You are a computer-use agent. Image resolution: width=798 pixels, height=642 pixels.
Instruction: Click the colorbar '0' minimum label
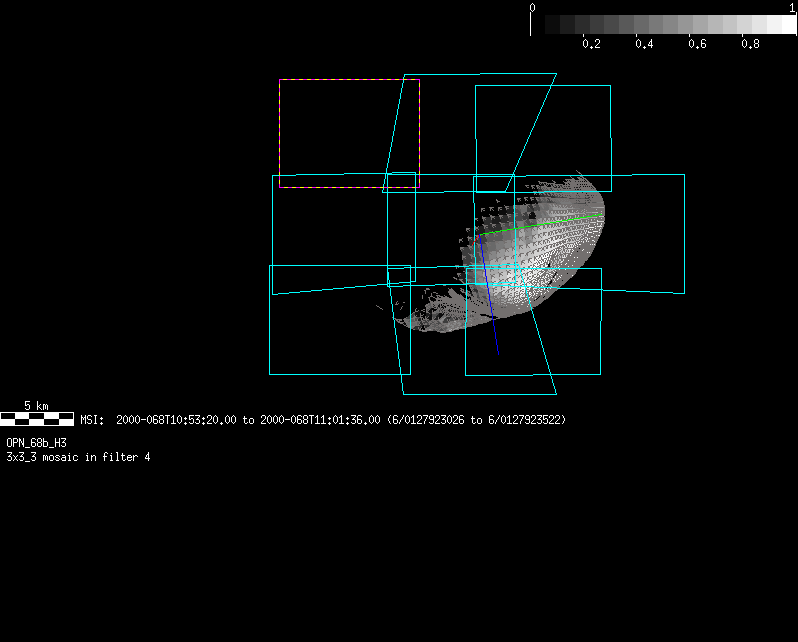(532, 8)
